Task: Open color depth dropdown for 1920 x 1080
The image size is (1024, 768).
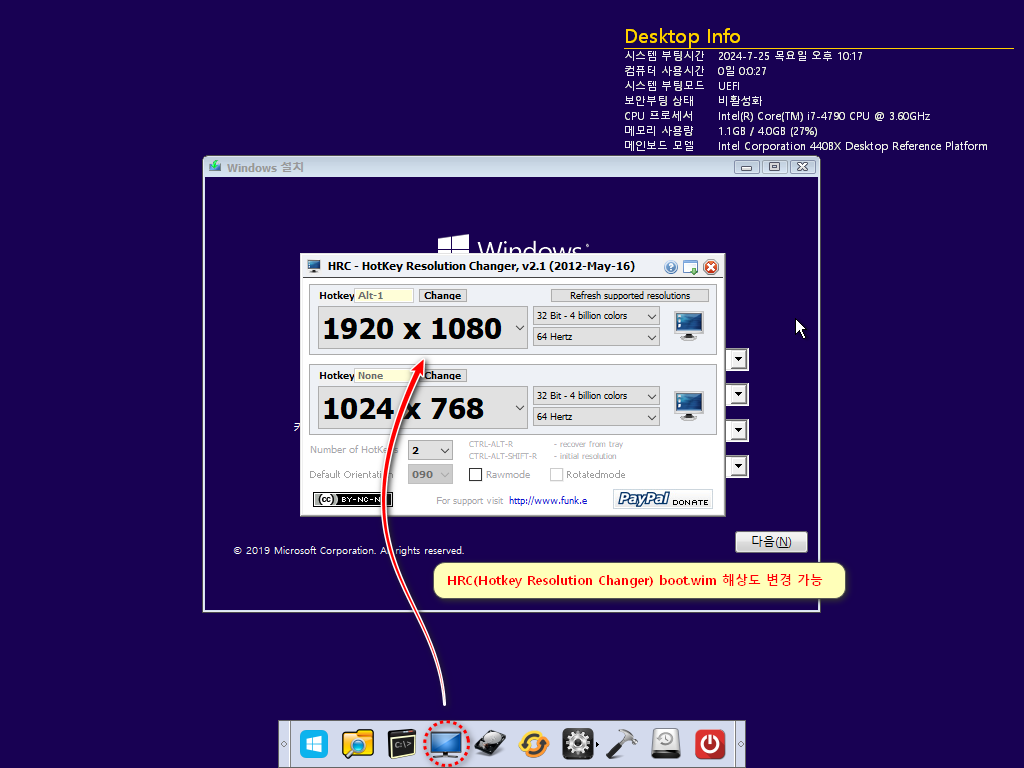Action: click(x=596, y=316)
